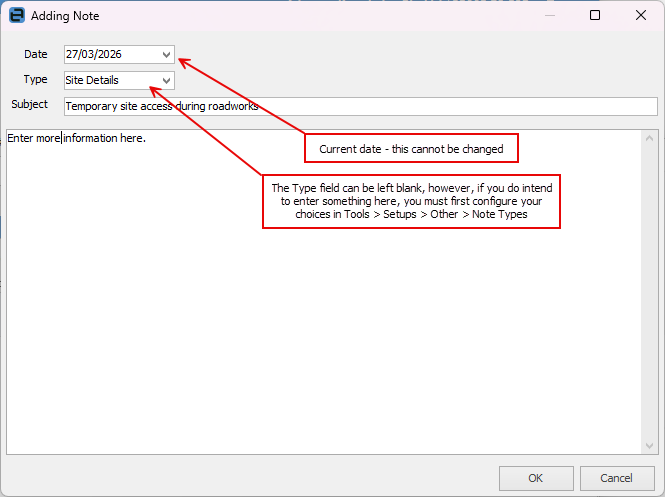Click inside the note body text area
665x497 pixels.
324,292
